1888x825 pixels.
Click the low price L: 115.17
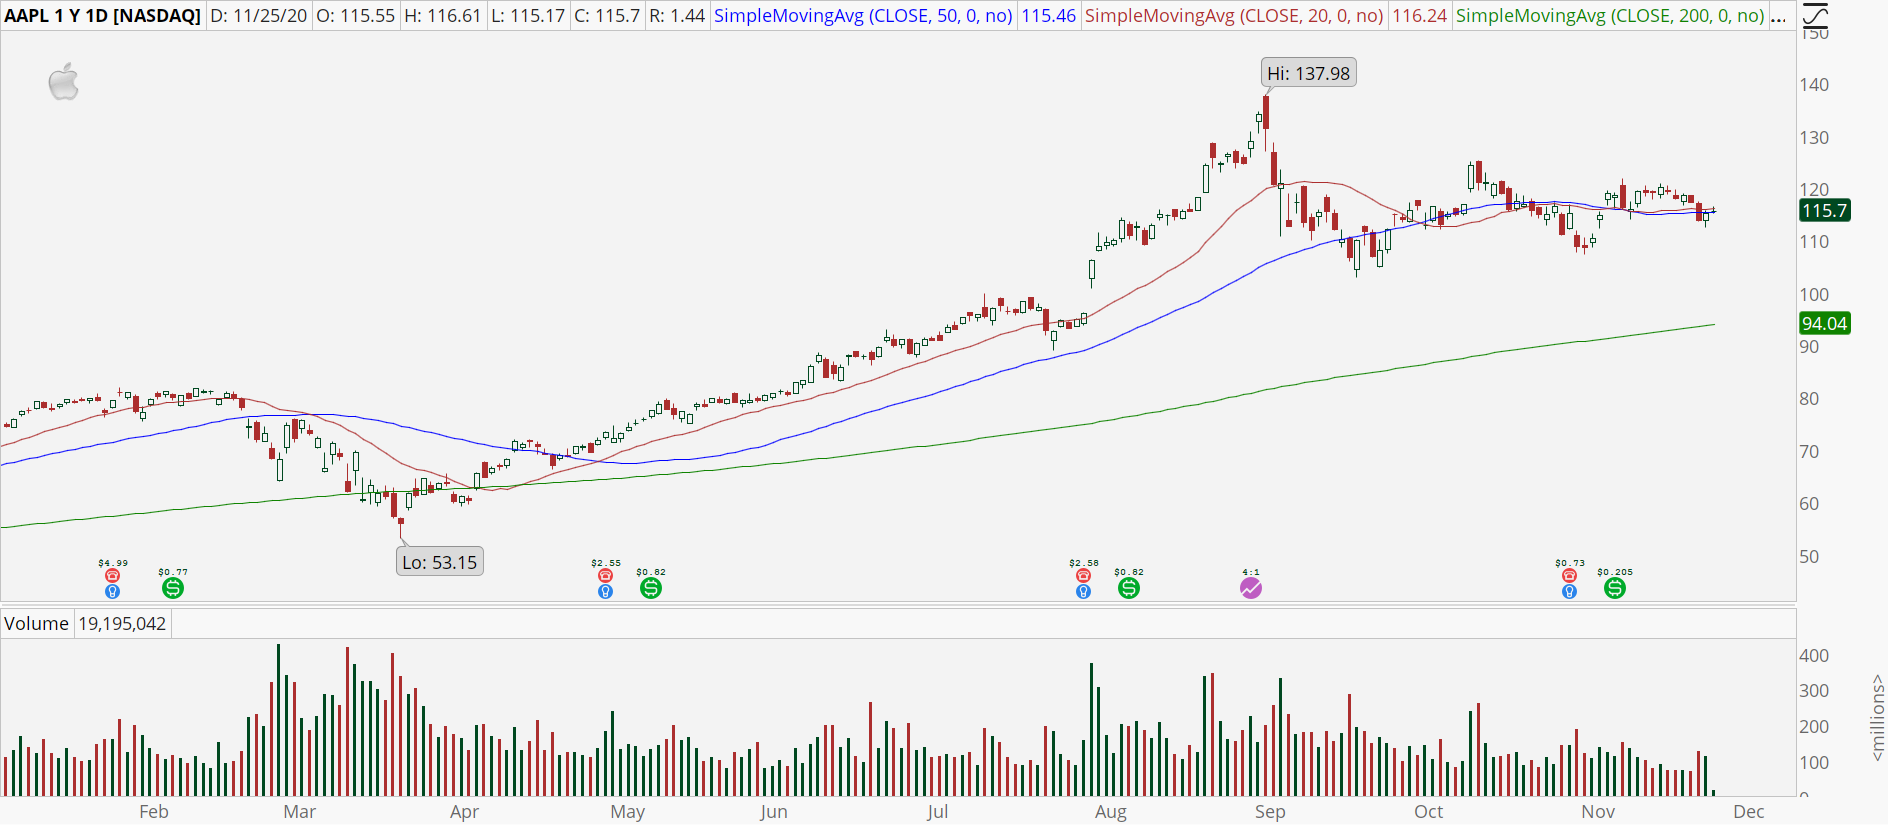tap(527, 16)
